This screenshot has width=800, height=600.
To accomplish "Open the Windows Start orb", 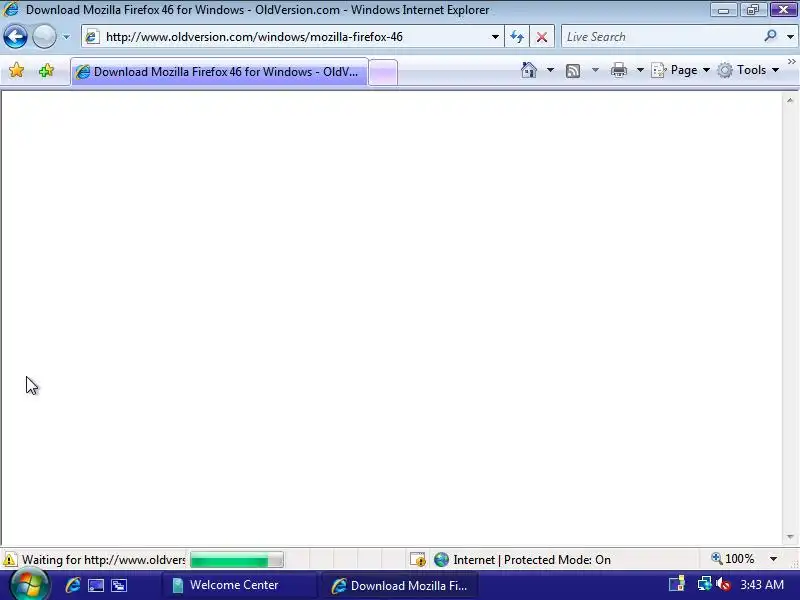I will (x=29, y=585).
